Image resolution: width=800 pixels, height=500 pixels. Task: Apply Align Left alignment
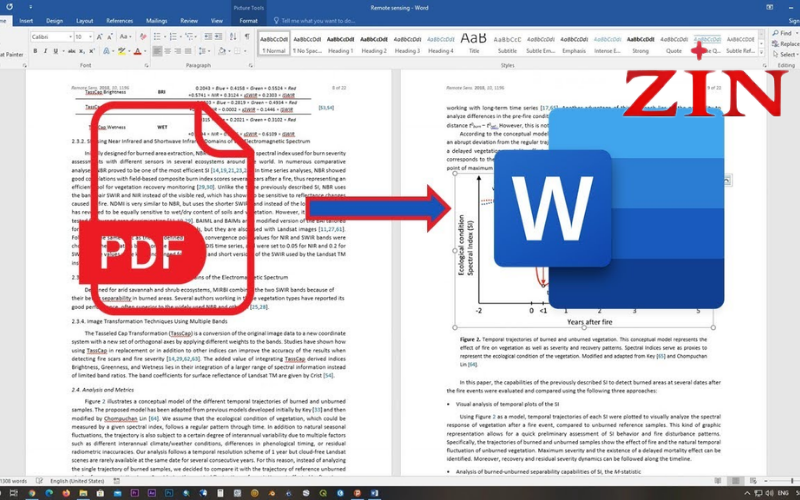click(x=157, y=51)
